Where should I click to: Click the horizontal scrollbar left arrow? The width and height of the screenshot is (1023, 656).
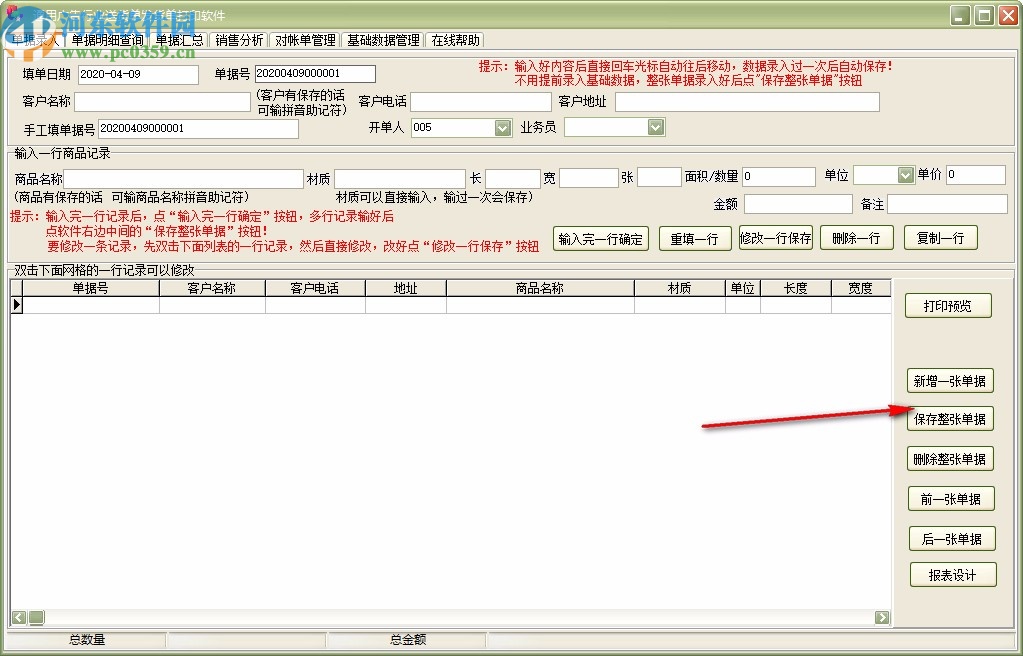pyautogui.click(x=19, y=617)
